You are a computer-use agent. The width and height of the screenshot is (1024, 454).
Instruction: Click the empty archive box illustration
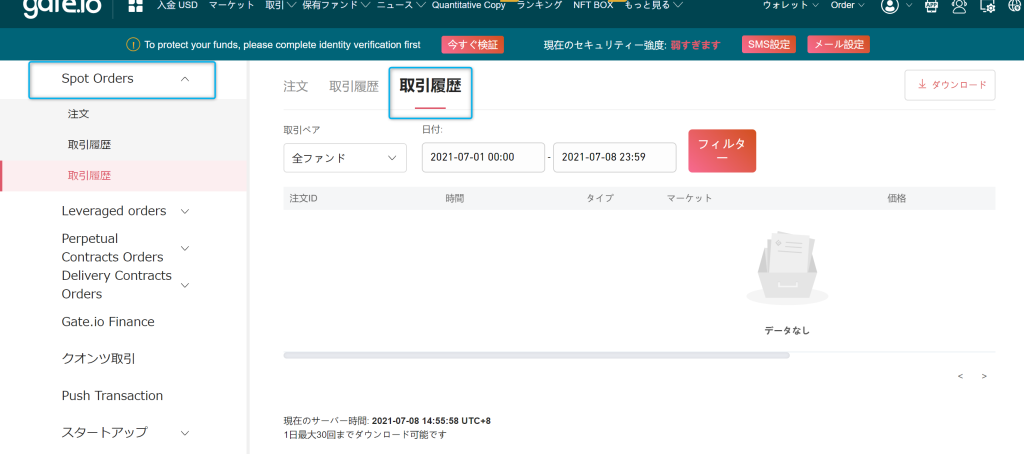787,267
